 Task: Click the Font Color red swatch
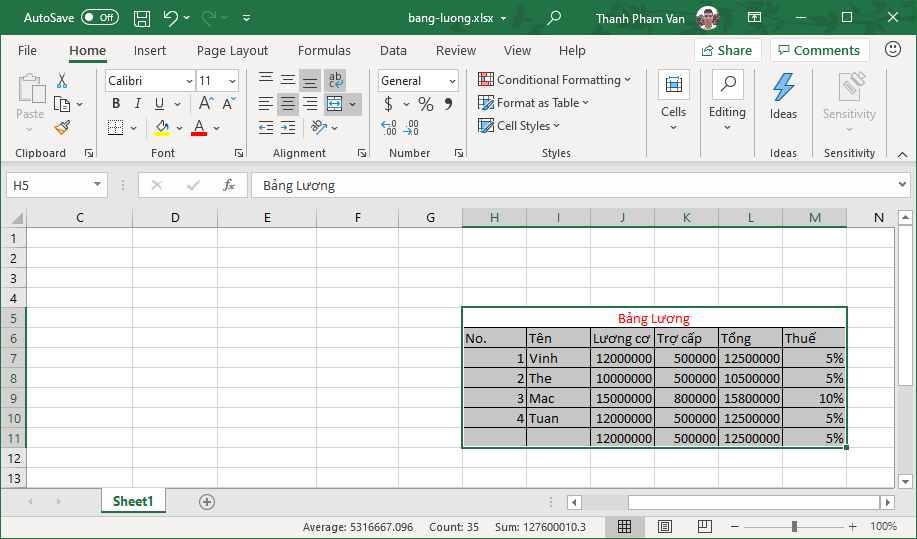click(x=199, y=128)
